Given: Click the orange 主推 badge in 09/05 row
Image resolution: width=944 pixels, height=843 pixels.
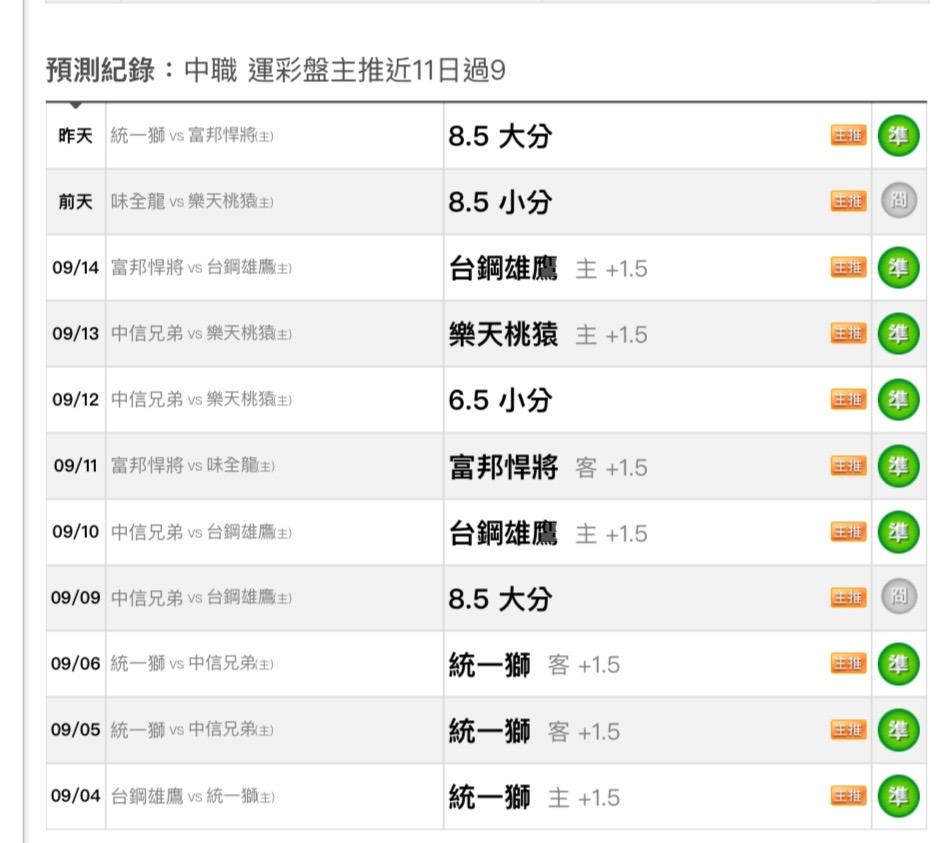Looking at the screenshot, I should pyautogui.click(x=848, y=730).
